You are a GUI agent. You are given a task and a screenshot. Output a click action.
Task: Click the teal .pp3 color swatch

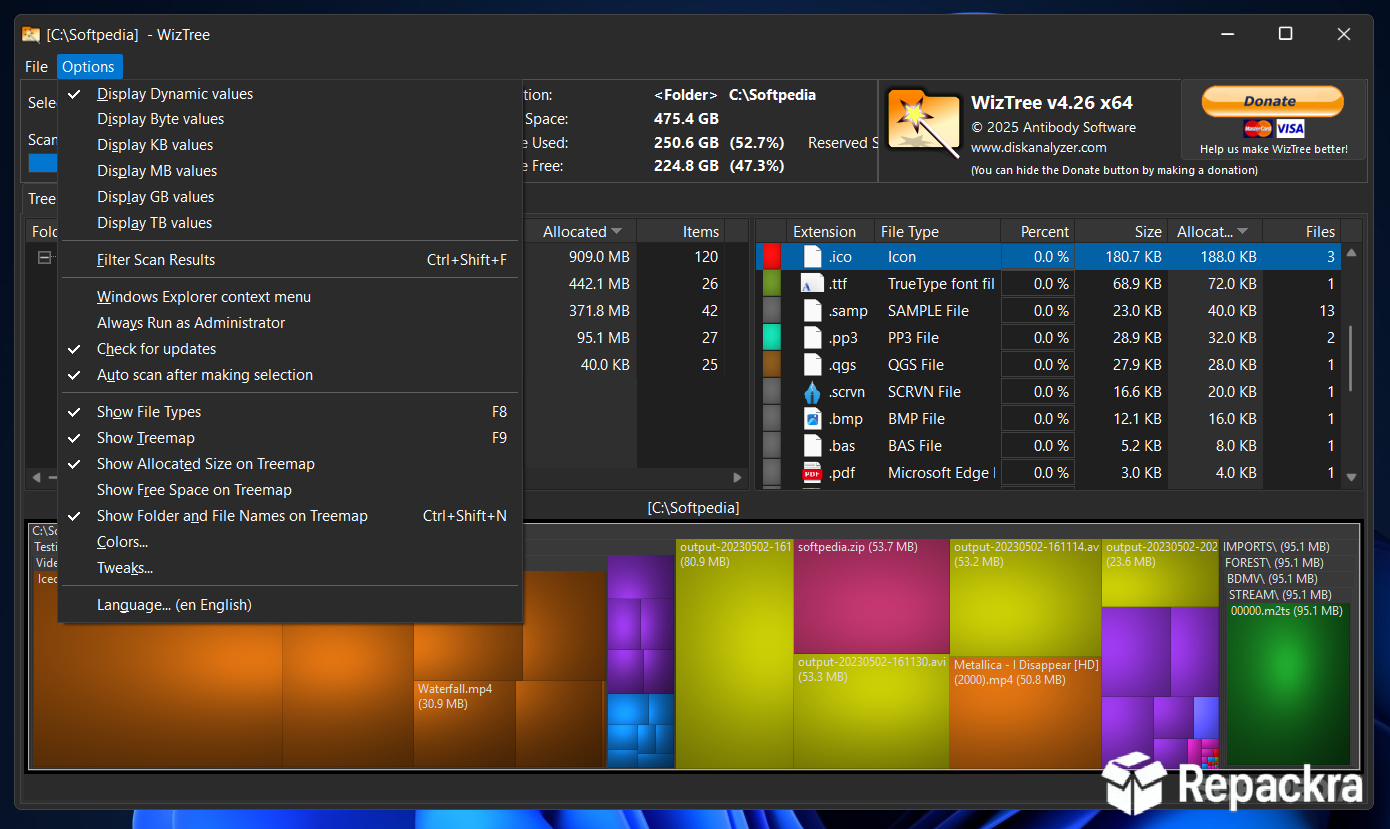pos(772,338)
